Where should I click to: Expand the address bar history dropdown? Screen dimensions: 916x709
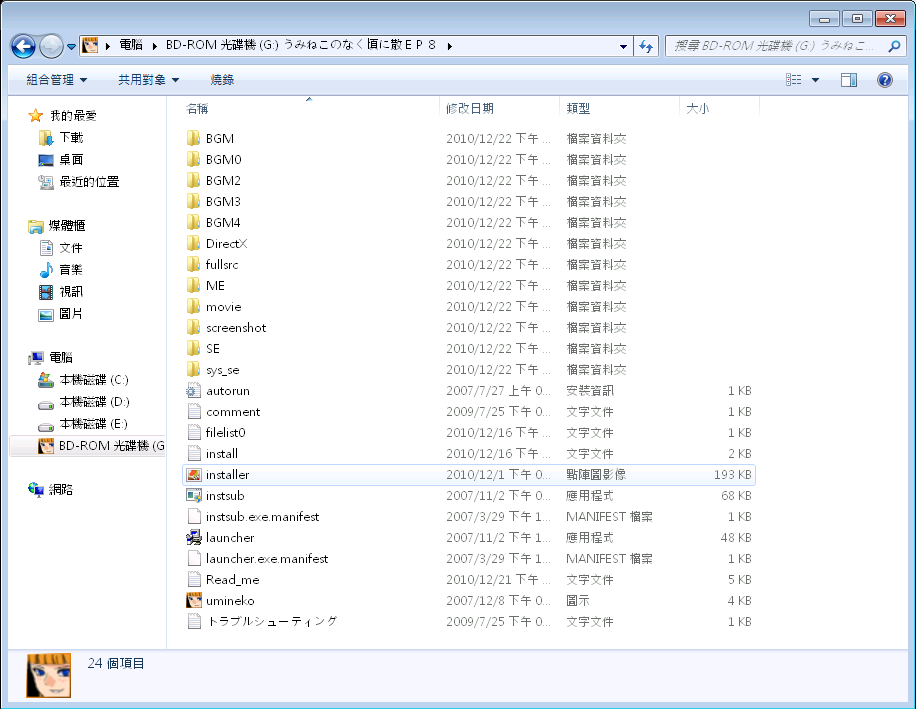click(623, 46)
